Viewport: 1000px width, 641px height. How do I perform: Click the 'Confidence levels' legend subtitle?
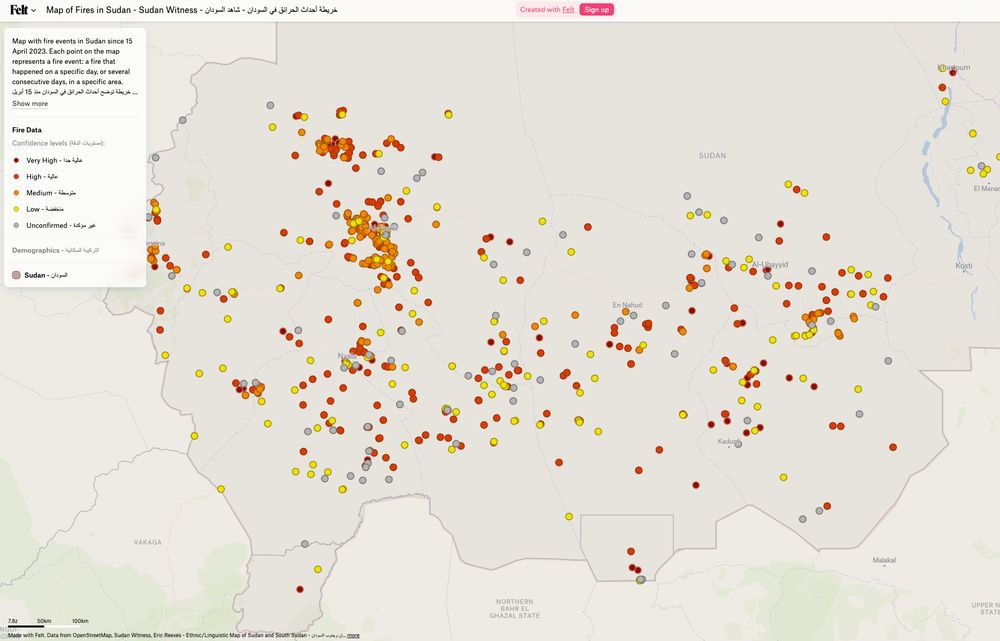pos(58,143)
